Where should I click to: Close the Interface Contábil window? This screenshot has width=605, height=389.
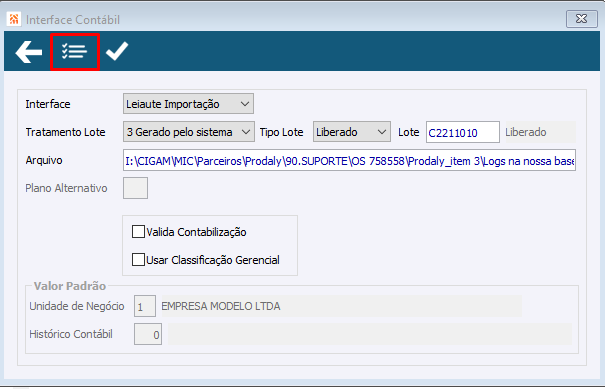click(x=581, y=19)
